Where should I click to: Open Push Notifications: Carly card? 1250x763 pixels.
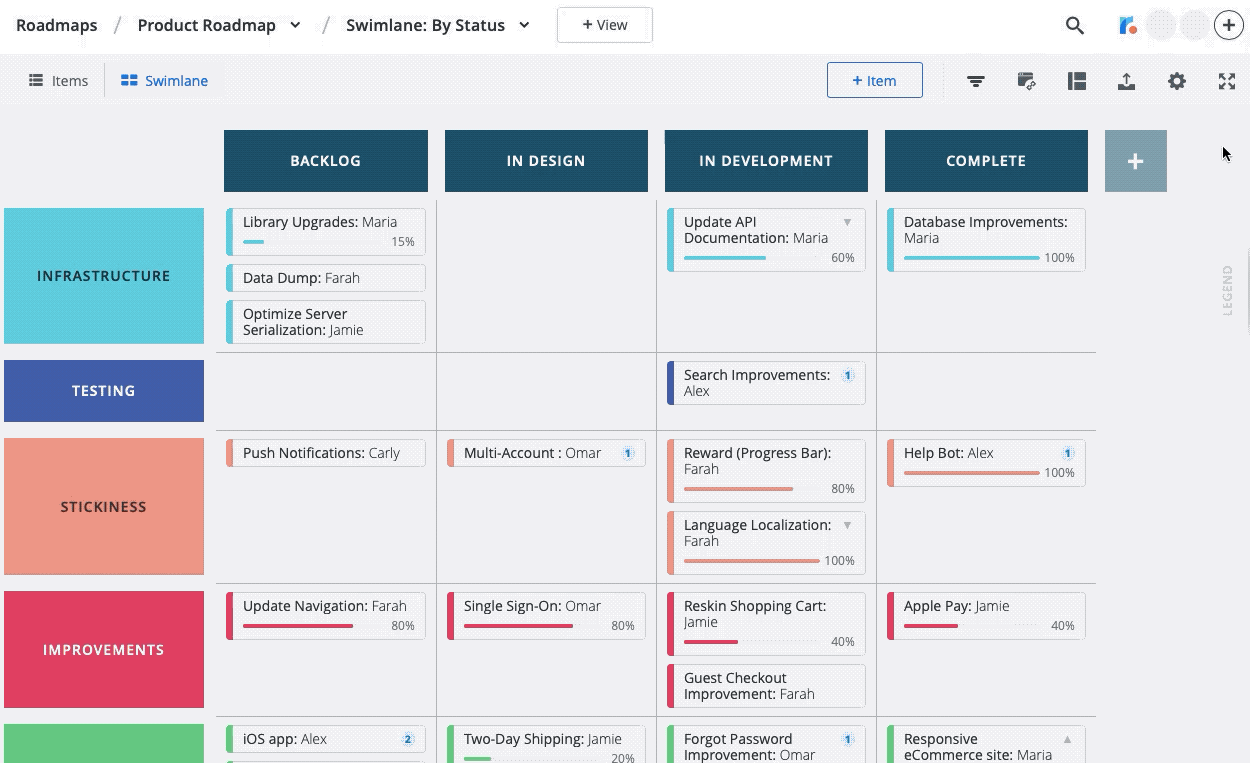click(x=326, y=453)
